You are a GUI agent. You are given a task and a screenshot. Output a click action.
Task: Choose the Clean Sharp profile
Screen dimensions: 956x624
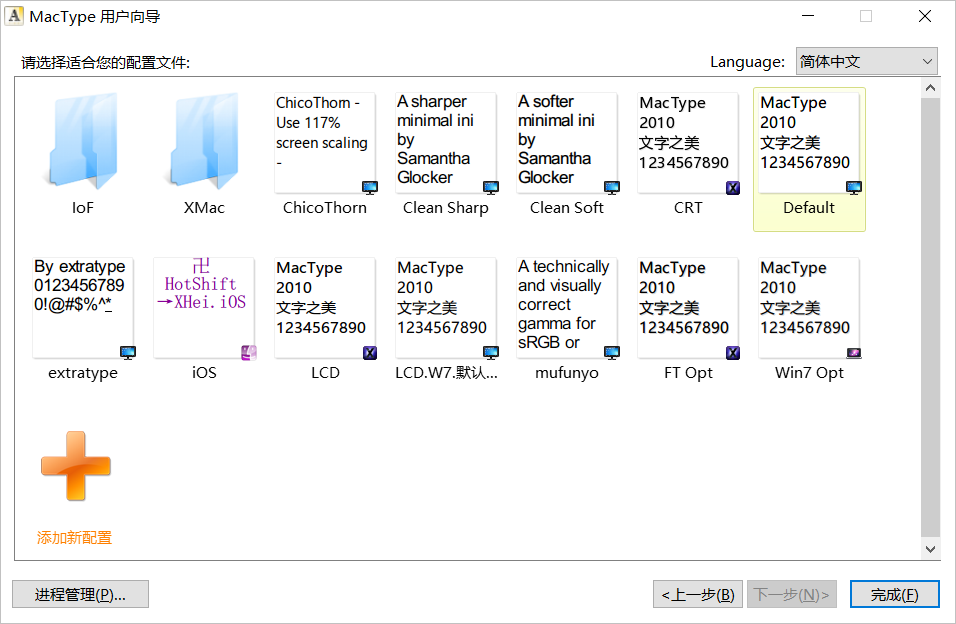click(x=446, y=143)
